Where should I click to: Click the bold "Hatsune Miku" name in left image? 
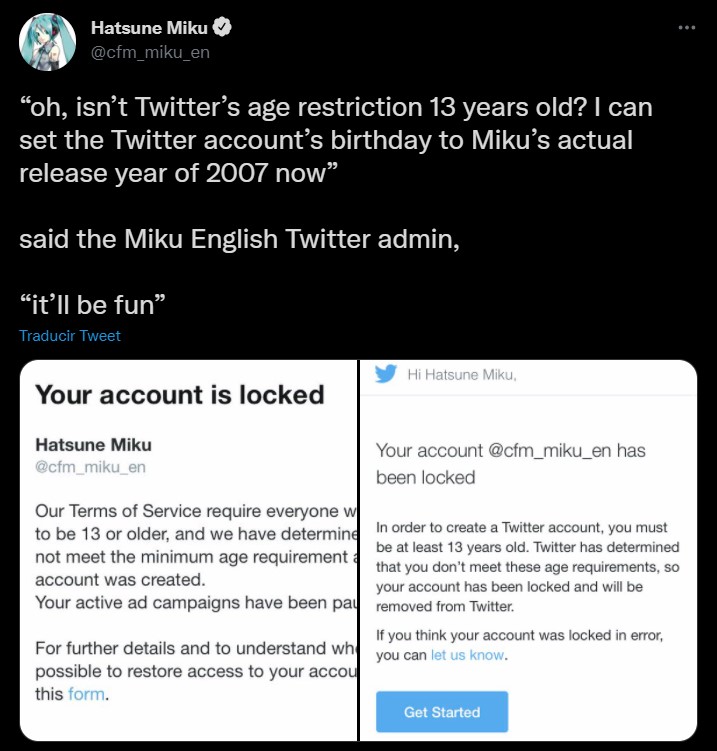click(94, 444)
